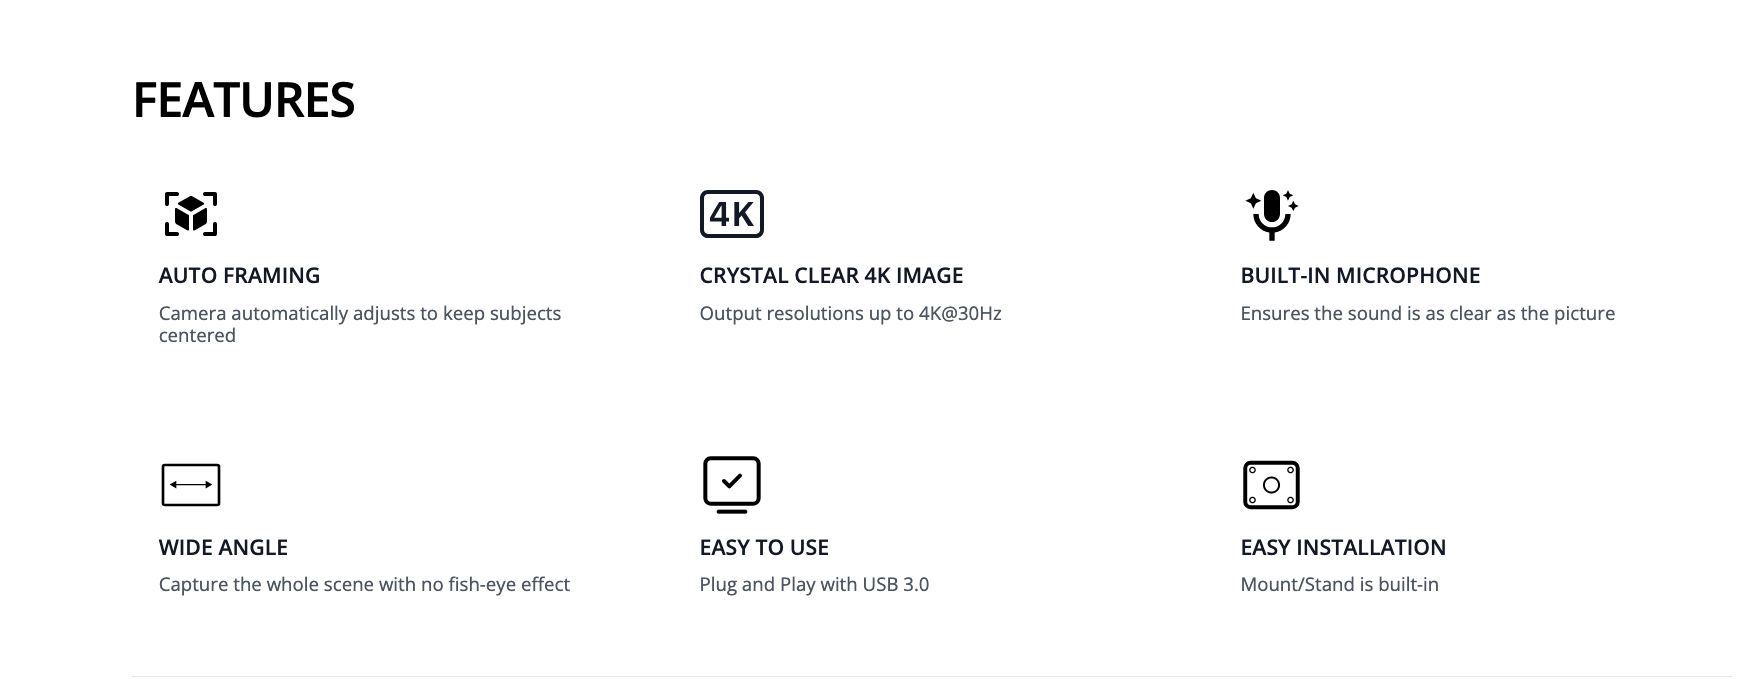The height and width of the screenshot is (687, 1759).
Task: Click the CRYSTAL CLEAR 4K IMAGE title
Action: click(831, 275)
